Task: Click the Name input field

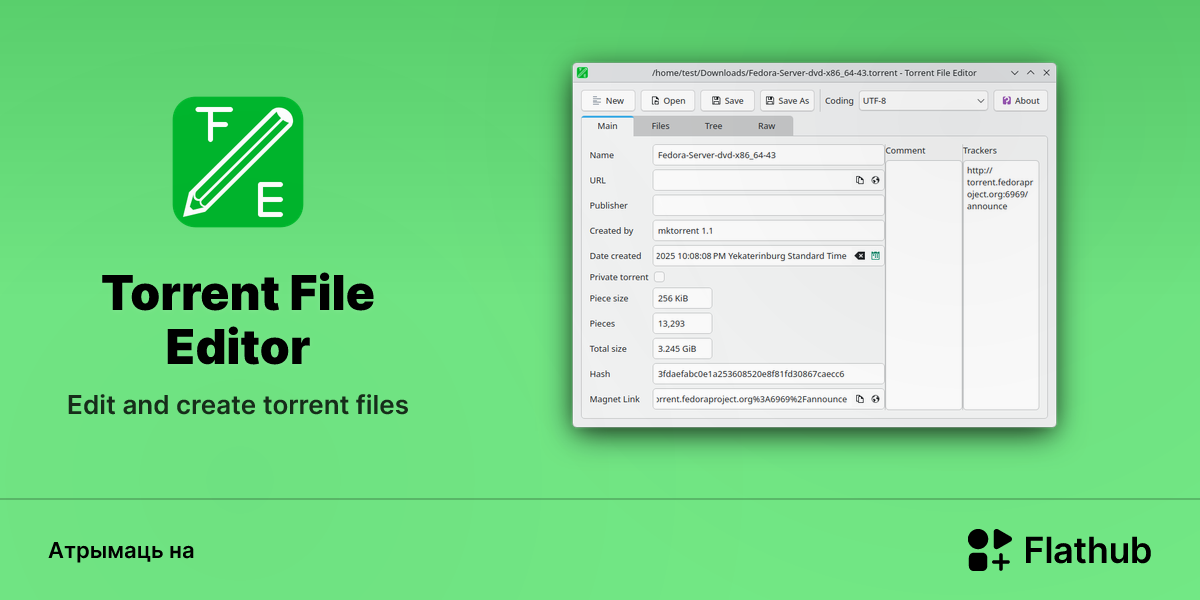Action: [768, 155]
